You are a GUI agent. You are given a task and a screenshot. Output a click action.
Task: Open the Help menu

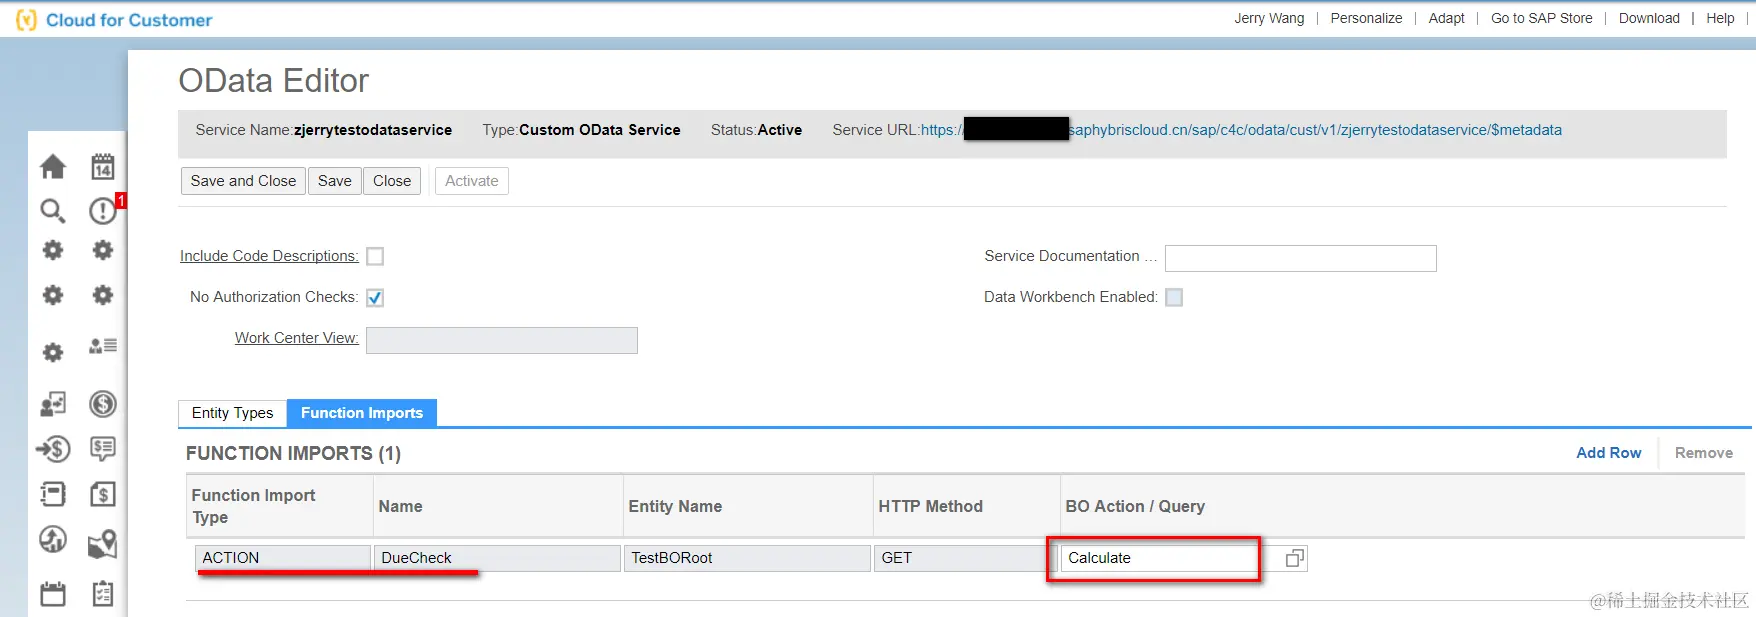pos(1720,18)
